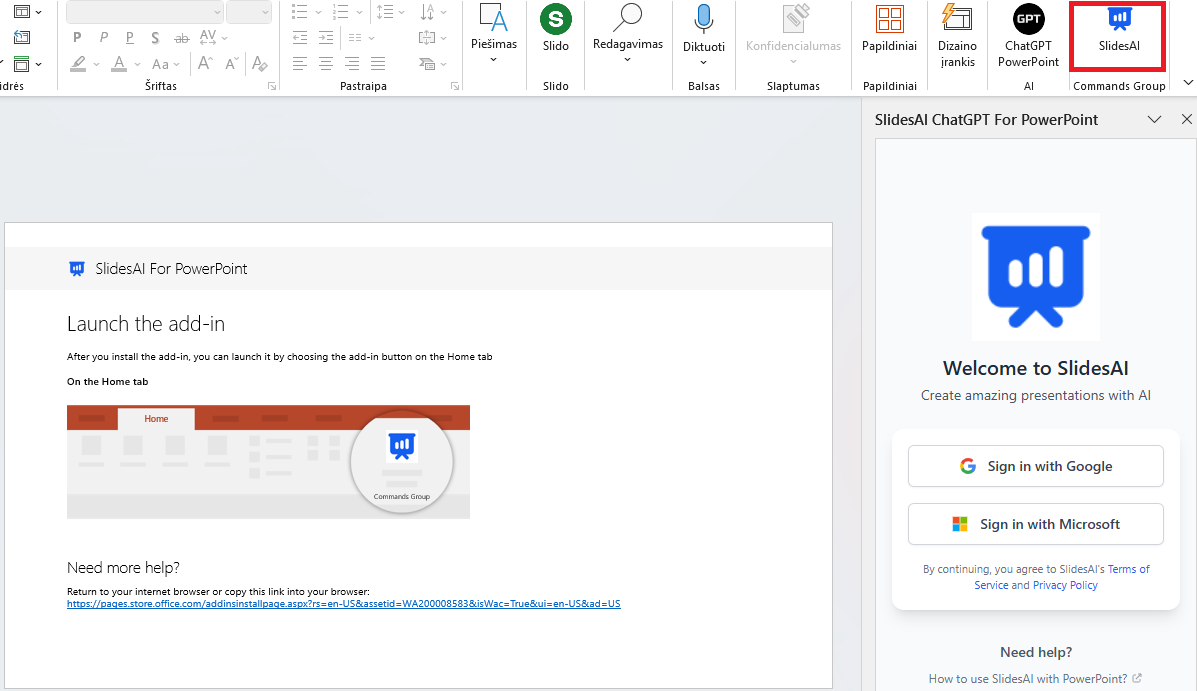
Task: Toggle bold formatting (P) button
Action: (x=77, y=38)
